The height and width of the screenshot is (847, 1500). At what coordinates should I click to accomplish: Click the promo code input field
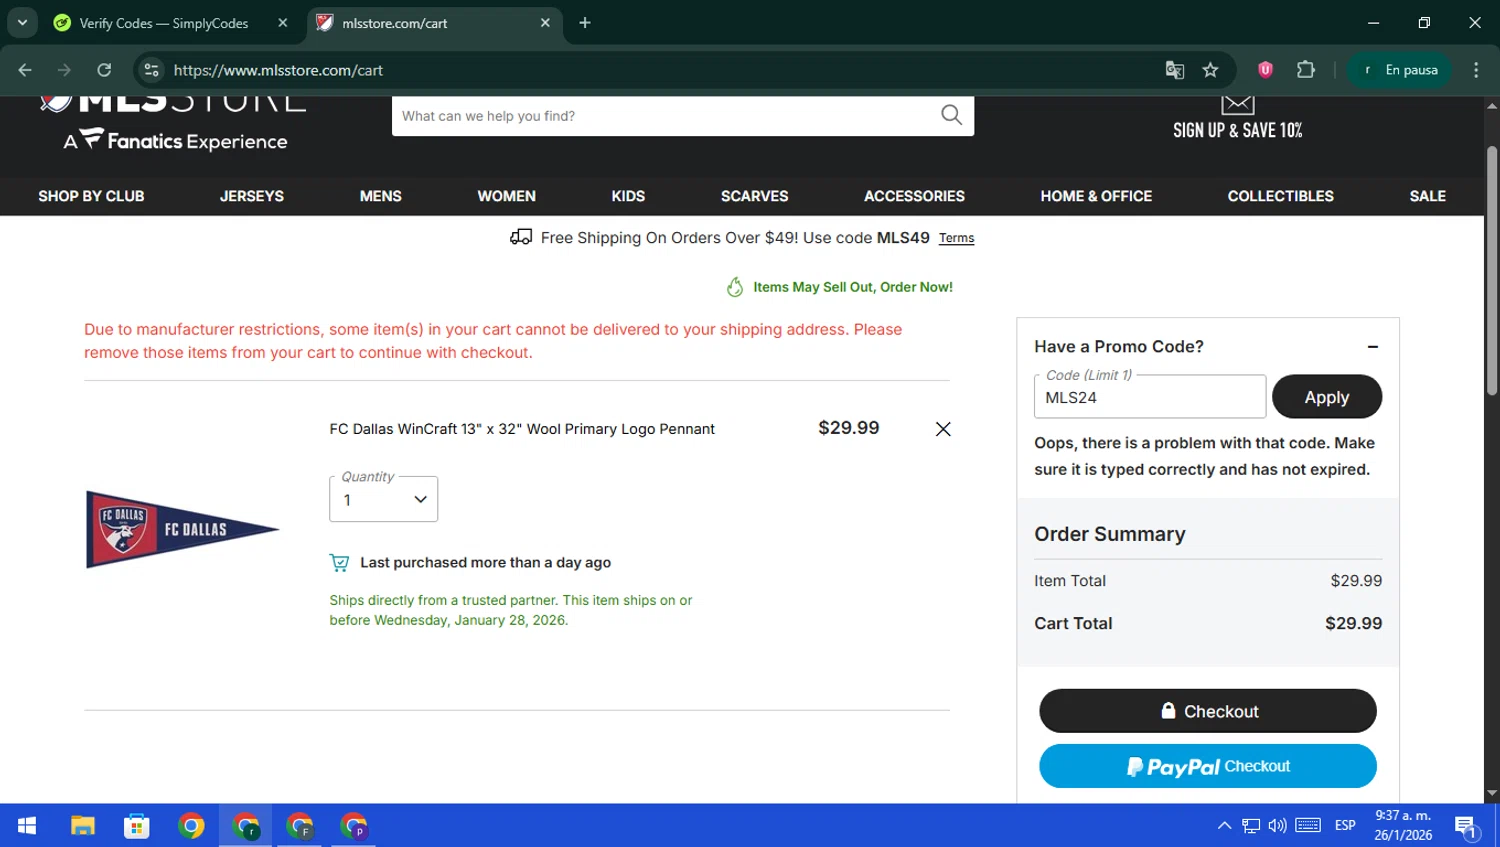[x=1150, y=397]
